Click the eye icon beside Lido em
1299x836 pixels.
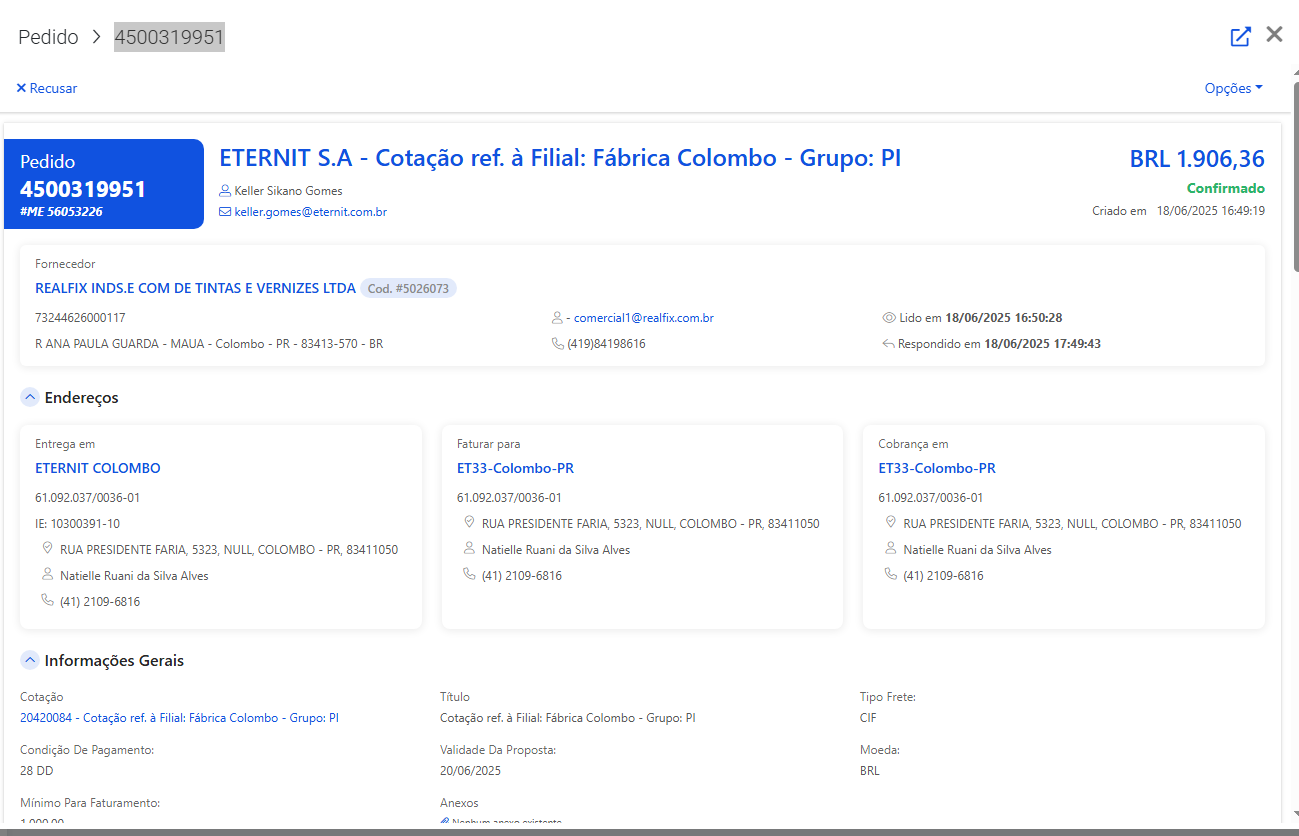pyautogui.click(x=888, y=318)
